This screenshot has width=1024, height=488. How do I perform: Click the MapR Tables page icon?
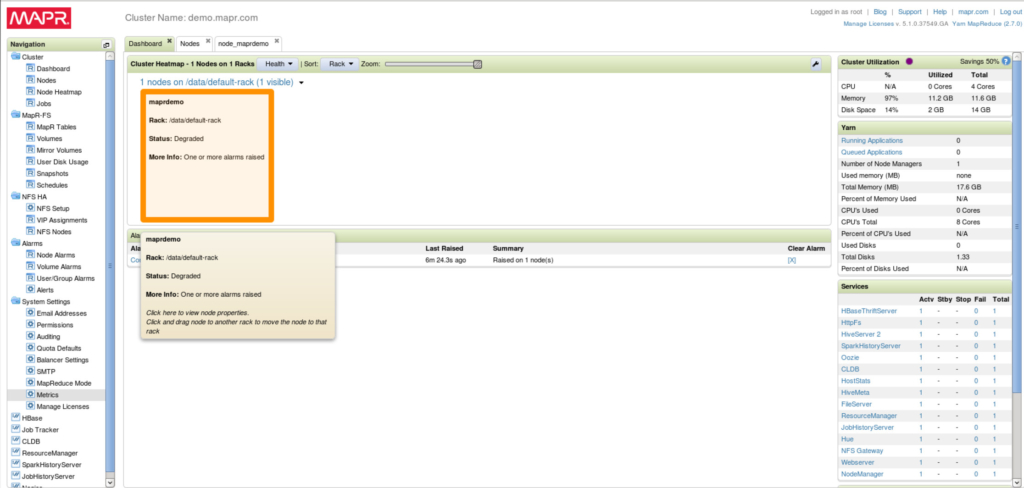pyautogui.click(x=30, y=127)
